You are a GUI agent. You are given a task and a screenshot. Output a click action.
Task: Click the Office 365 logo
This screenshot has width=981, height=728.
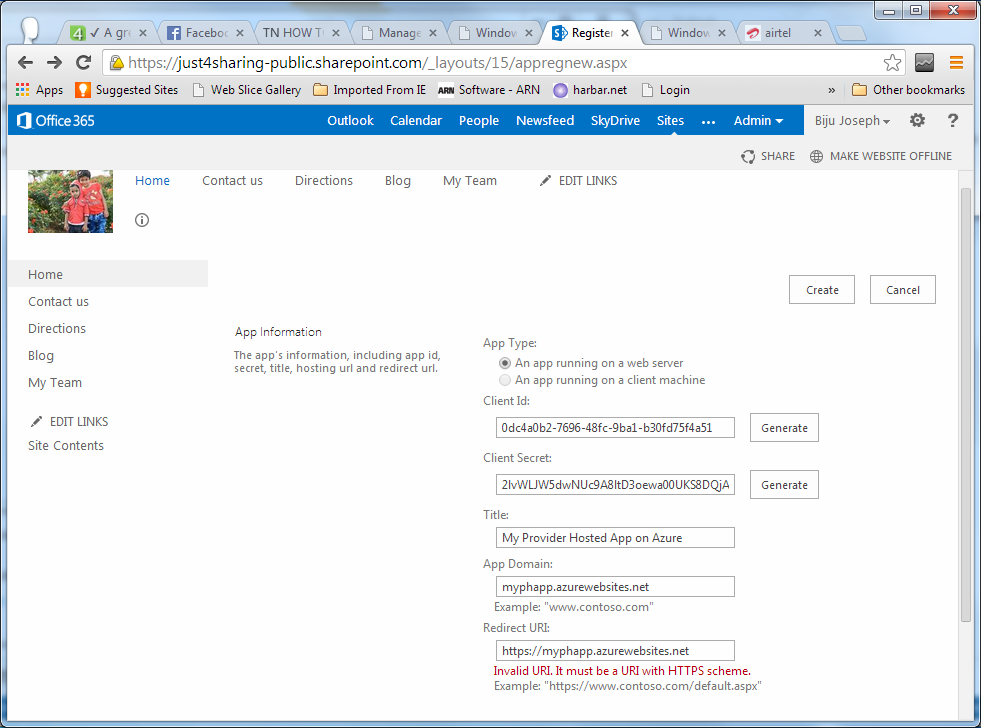pos(56,121)
